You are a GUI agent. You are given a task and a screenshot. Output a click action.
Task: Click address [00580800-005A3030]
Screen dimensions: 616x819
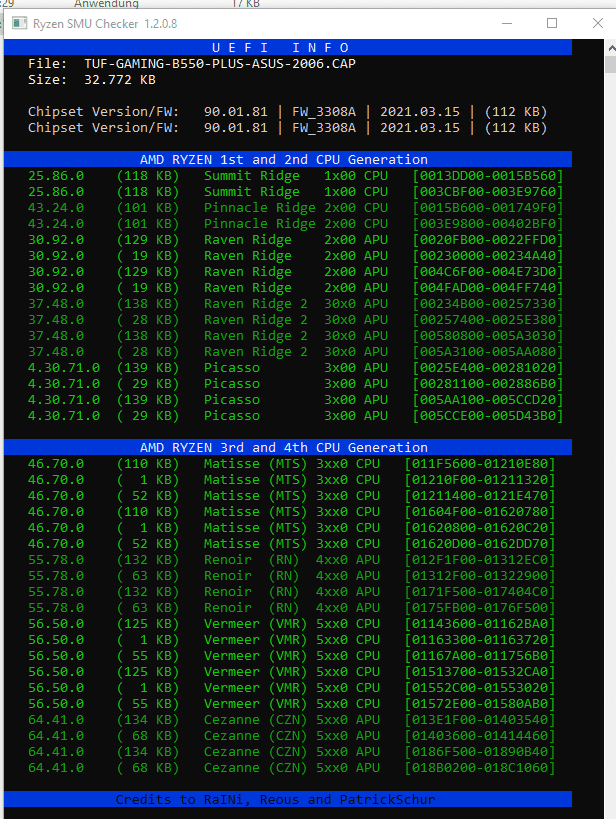[488, 336]
